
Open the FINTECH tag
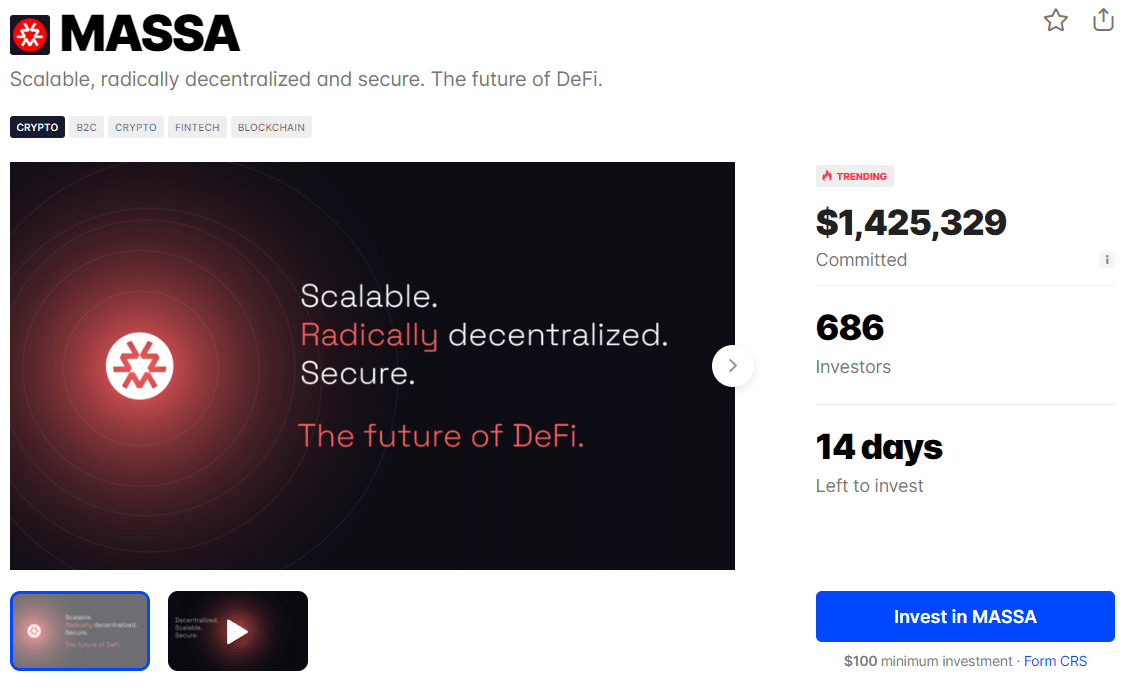click(196, 127)
